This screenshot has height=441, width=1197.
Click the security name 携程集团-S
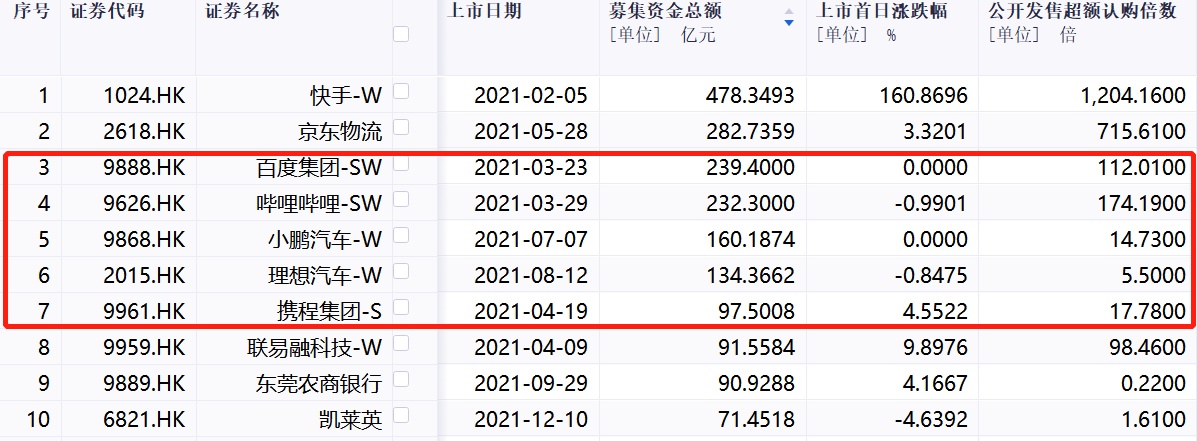(329, 311)
